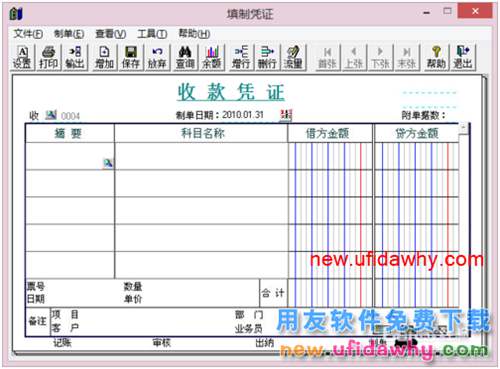
Task: Click first row 借方金额 amount cell
Action: (330, 156)
